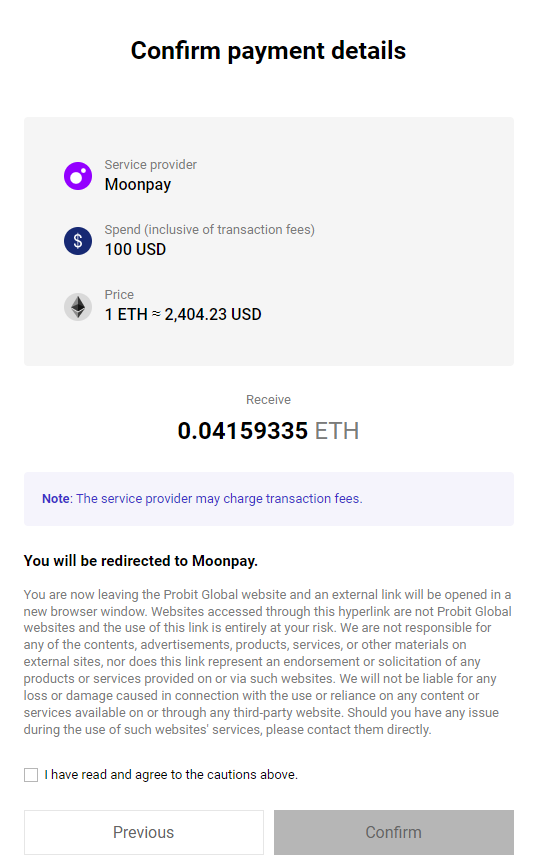Click the Service provider caption
This screenshot has width=540, height=861.
pyautogui.click(x=151, y=165)
